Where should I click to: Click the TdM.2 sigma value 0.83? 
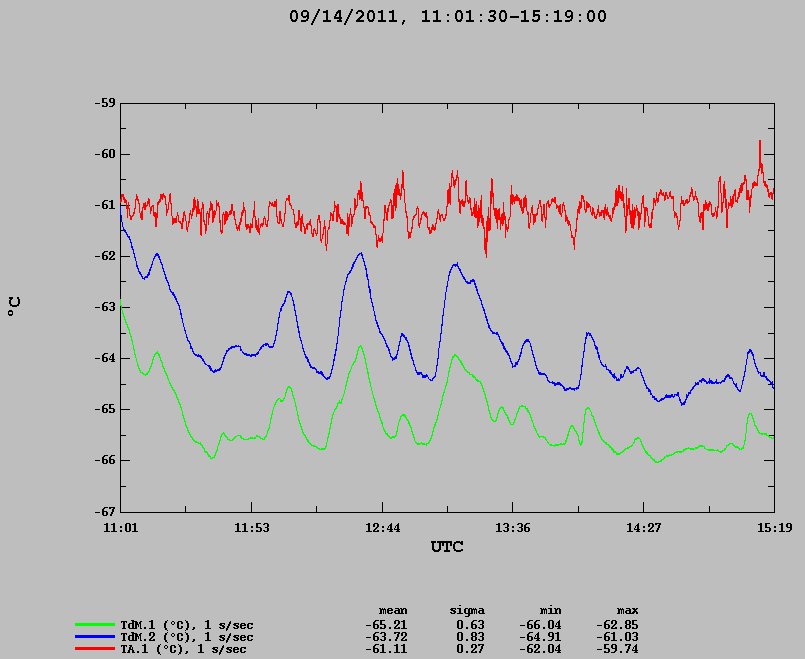click(470, 637)
